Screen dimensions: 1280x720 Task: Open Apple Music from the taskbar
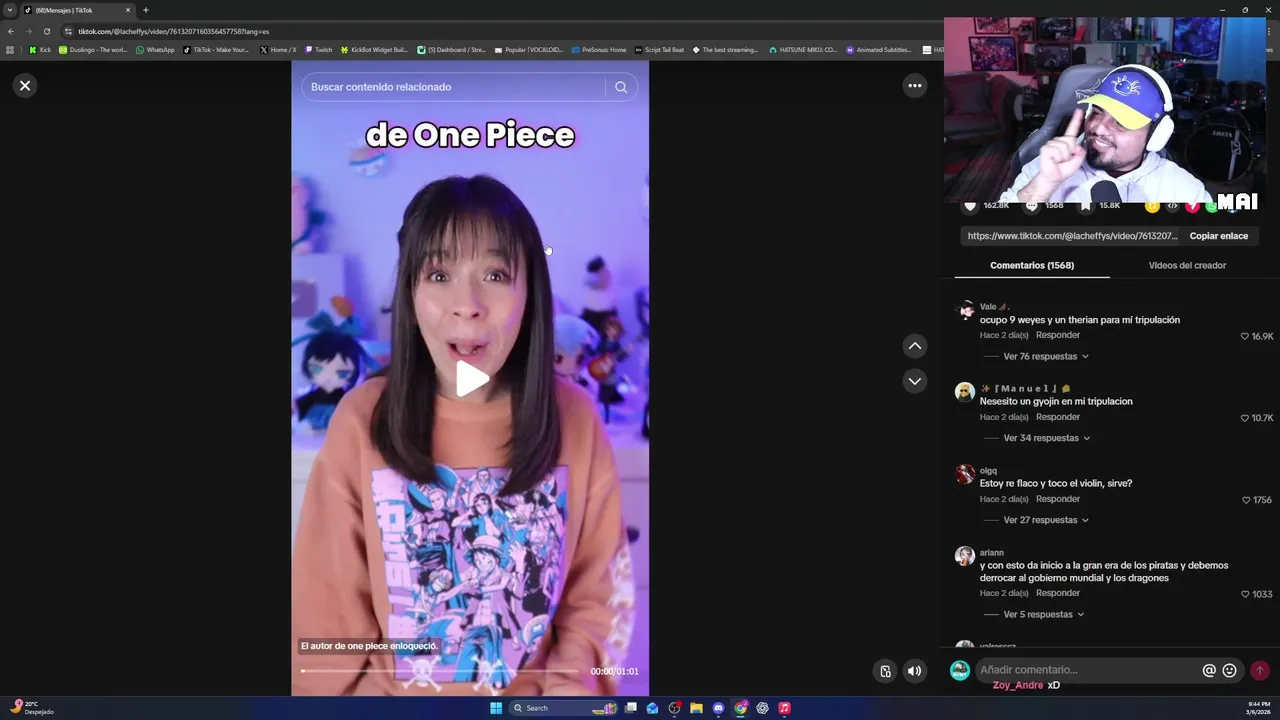pyautogui.click(x=784, y=708)
